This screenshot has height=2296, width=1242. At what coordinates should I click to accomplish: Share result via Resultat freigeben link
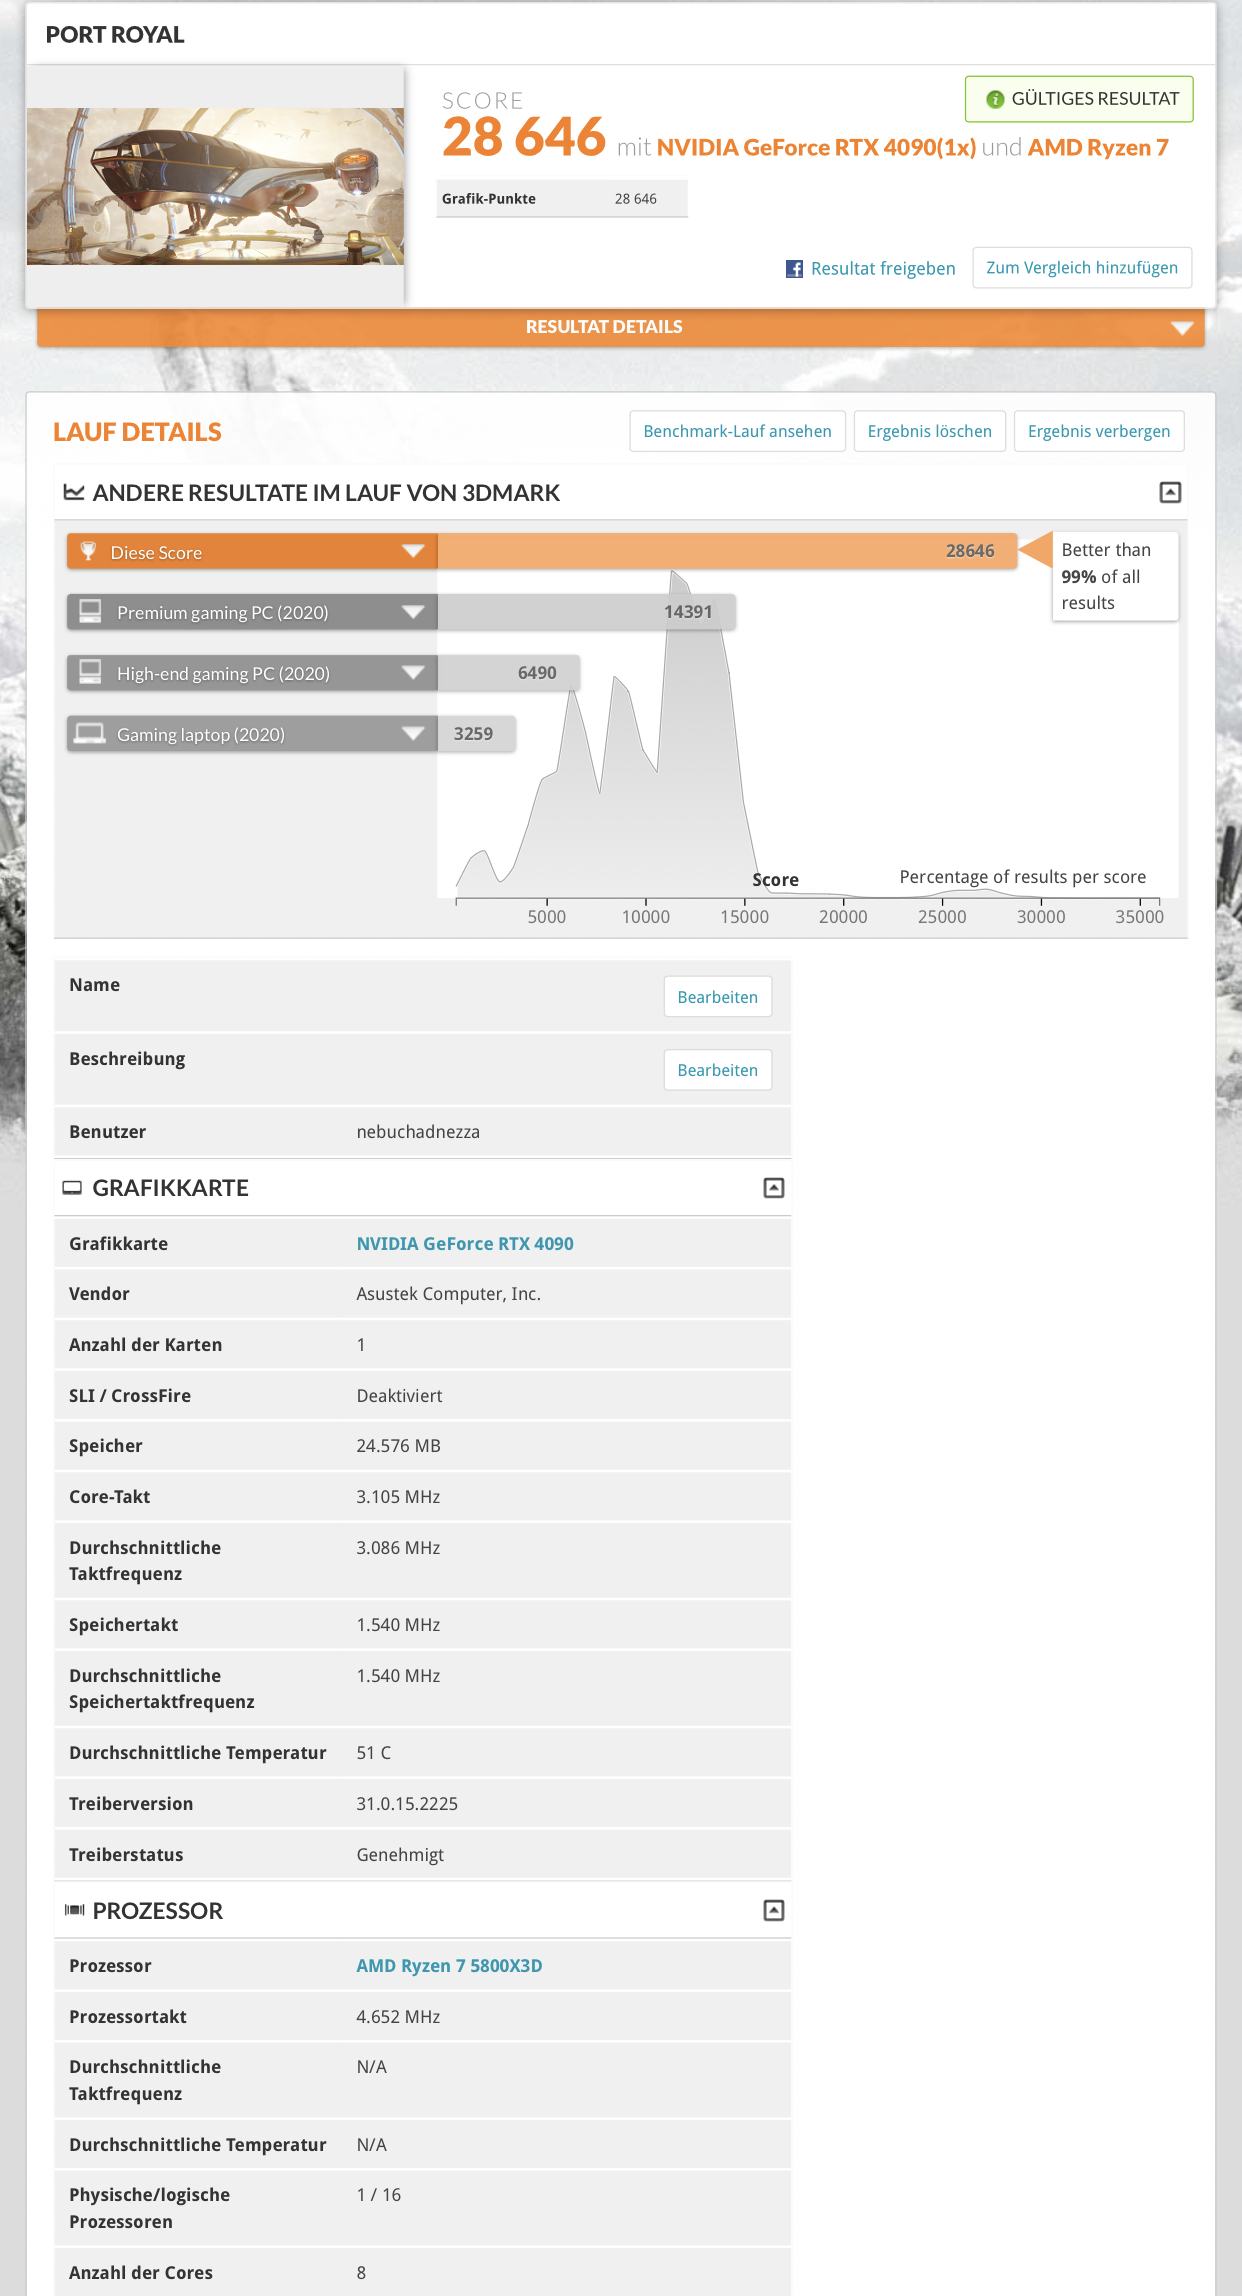click(x=883, y=268)
